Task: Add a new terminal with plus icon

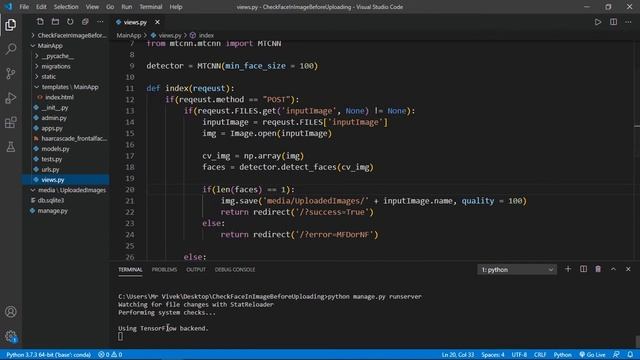Action: pyautogui.click(x=568, y=269)
